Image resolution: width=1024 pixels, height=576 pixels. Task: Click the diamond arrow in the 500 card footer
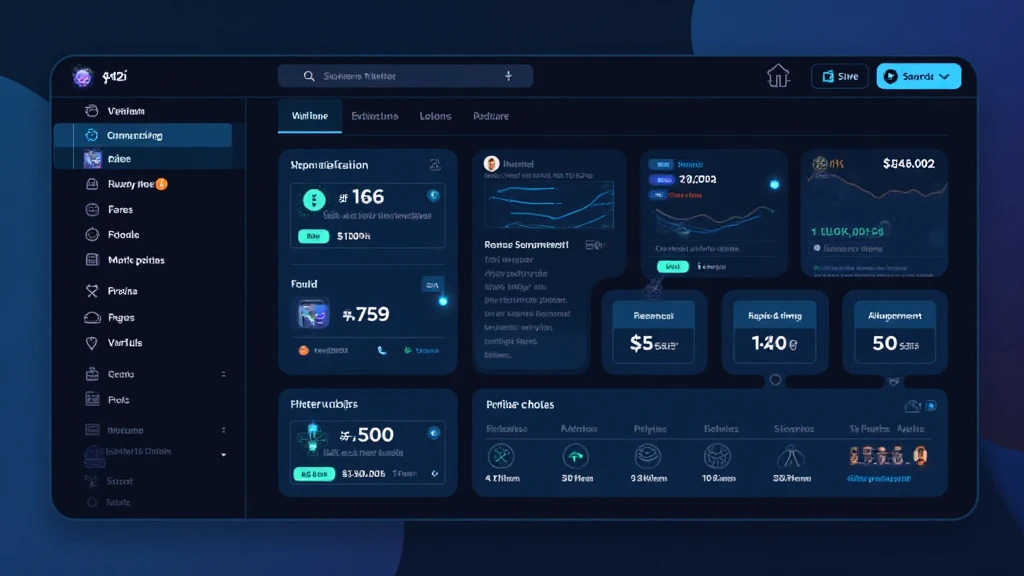click(x=435, y=474)
